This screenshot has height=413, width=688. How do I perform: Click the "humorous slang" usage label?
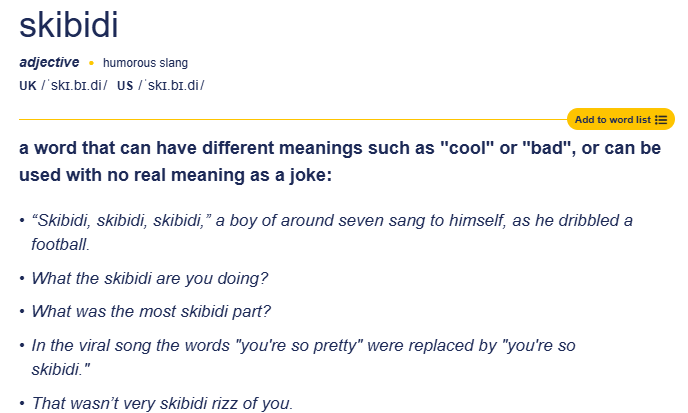145,64
